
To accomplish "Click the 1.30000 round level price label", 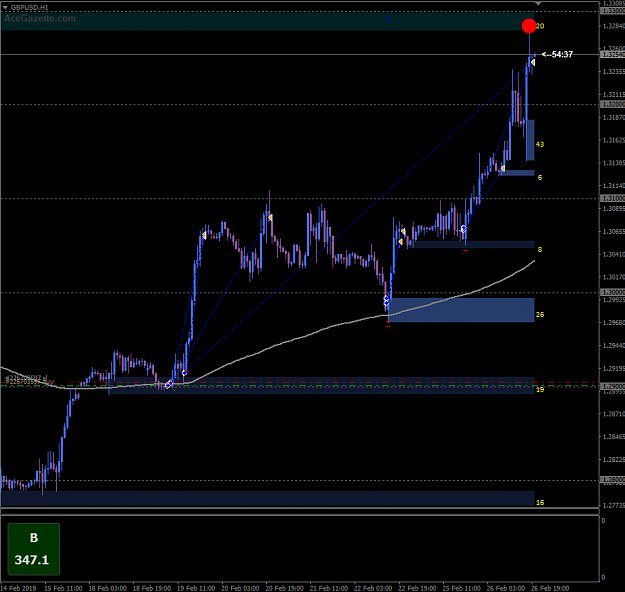I will tap(612, 292).
